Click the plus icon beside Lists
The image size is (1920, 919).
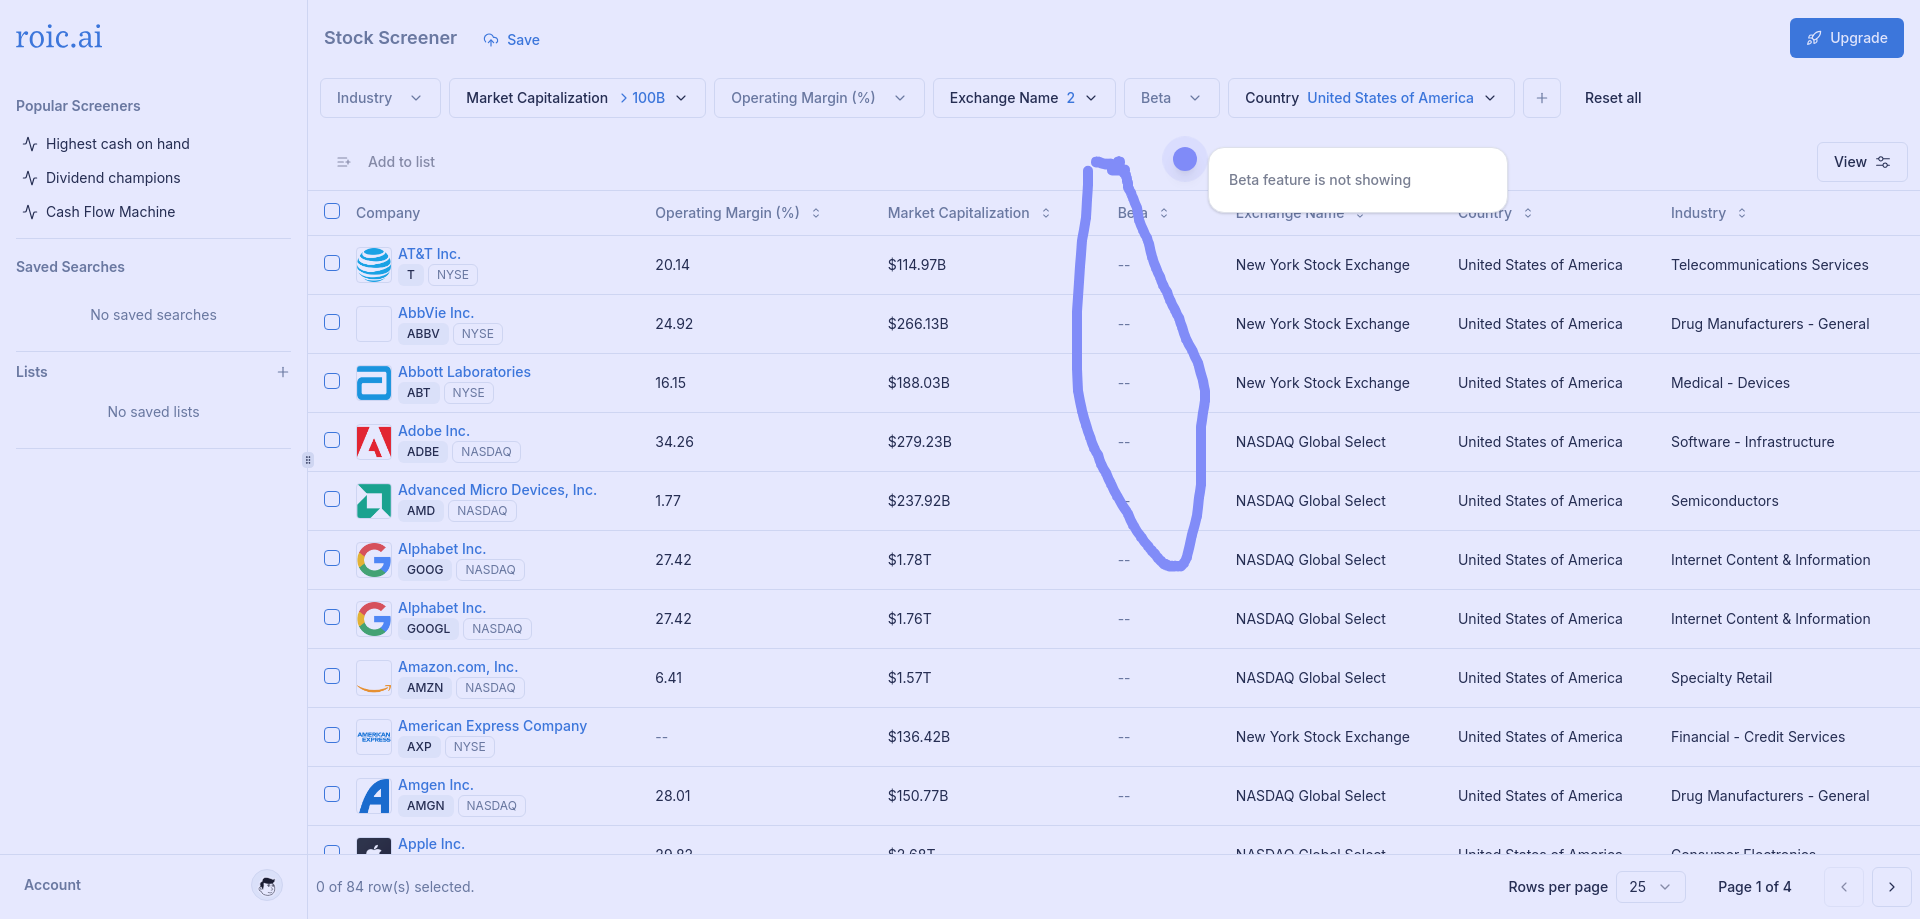tap(283, 372)
